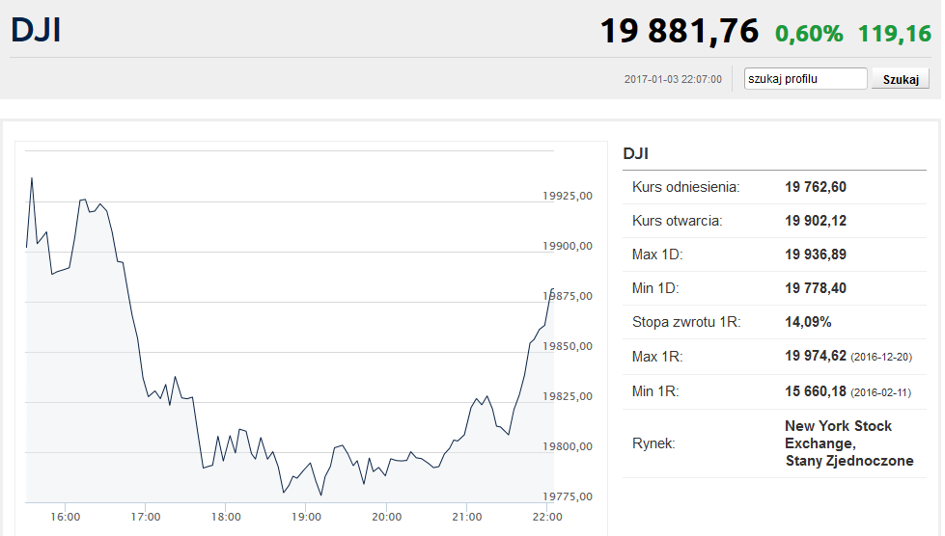Screen dimensions: 945x536
Task: Click the 19 881,76 index value
Action: [679, 31]
